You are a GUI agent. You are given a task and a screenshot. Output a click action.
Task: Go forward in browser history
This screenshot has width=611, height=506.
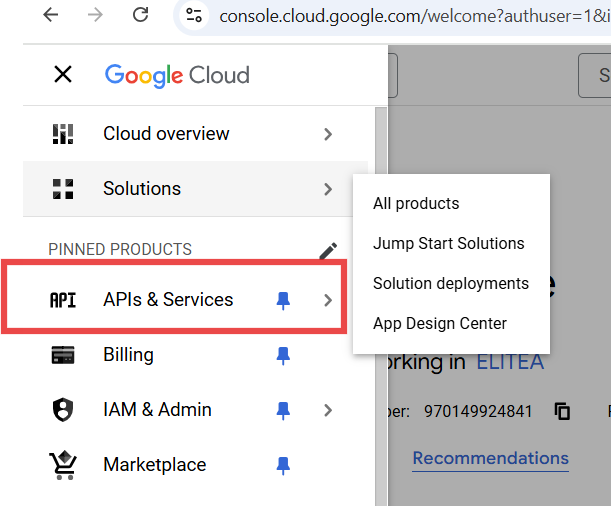coord(95,15)
